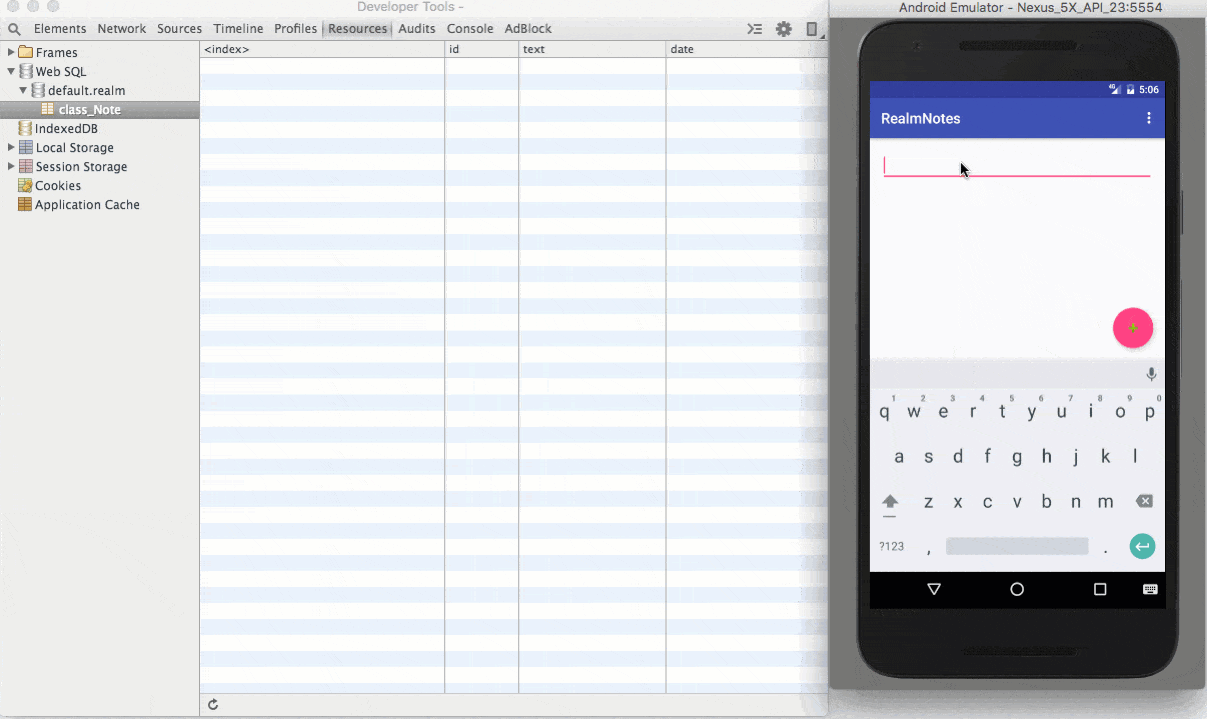Tap the shift key on keyboard
This screenshot has width=1207, height=719.
point(890,502)
